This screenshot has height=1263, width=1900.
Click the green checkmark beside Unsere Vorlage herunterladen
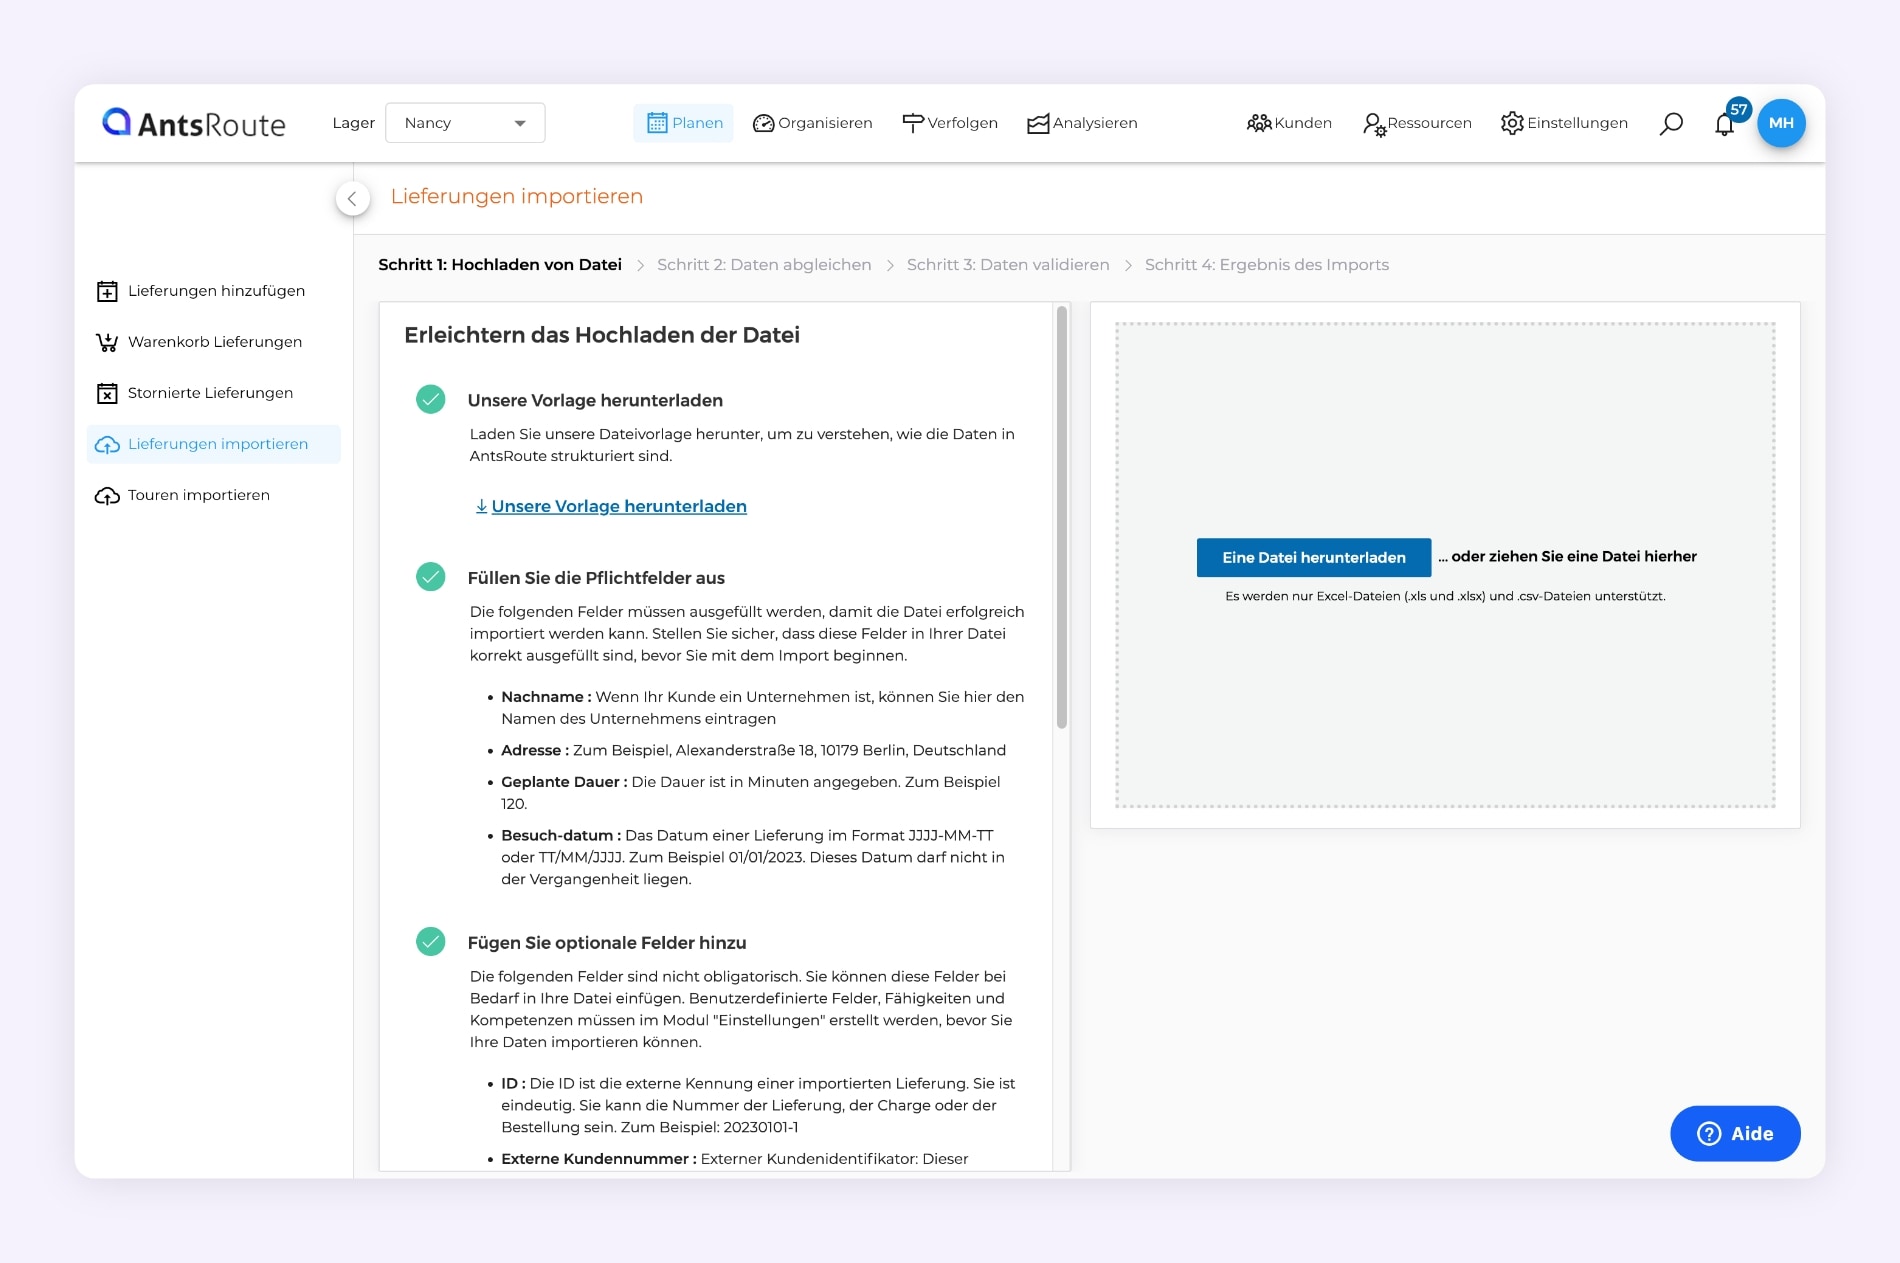(x=431, y=399)
